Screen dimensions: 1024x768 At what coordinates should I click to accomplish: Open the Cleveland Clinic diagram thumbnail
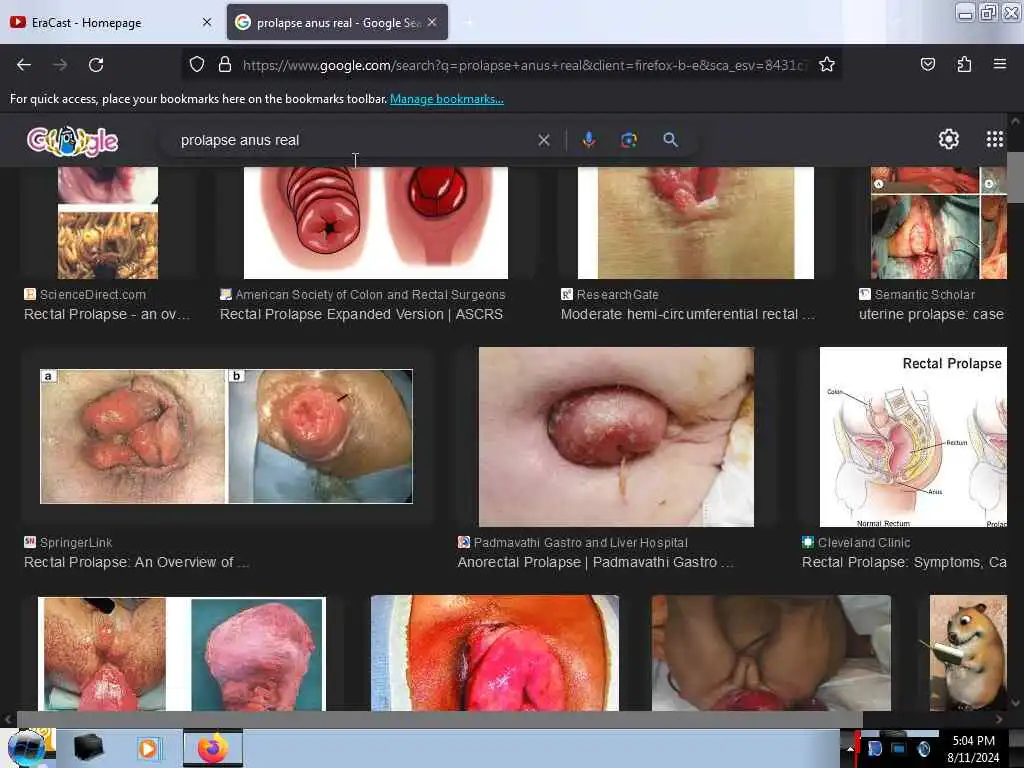point(913,437)
